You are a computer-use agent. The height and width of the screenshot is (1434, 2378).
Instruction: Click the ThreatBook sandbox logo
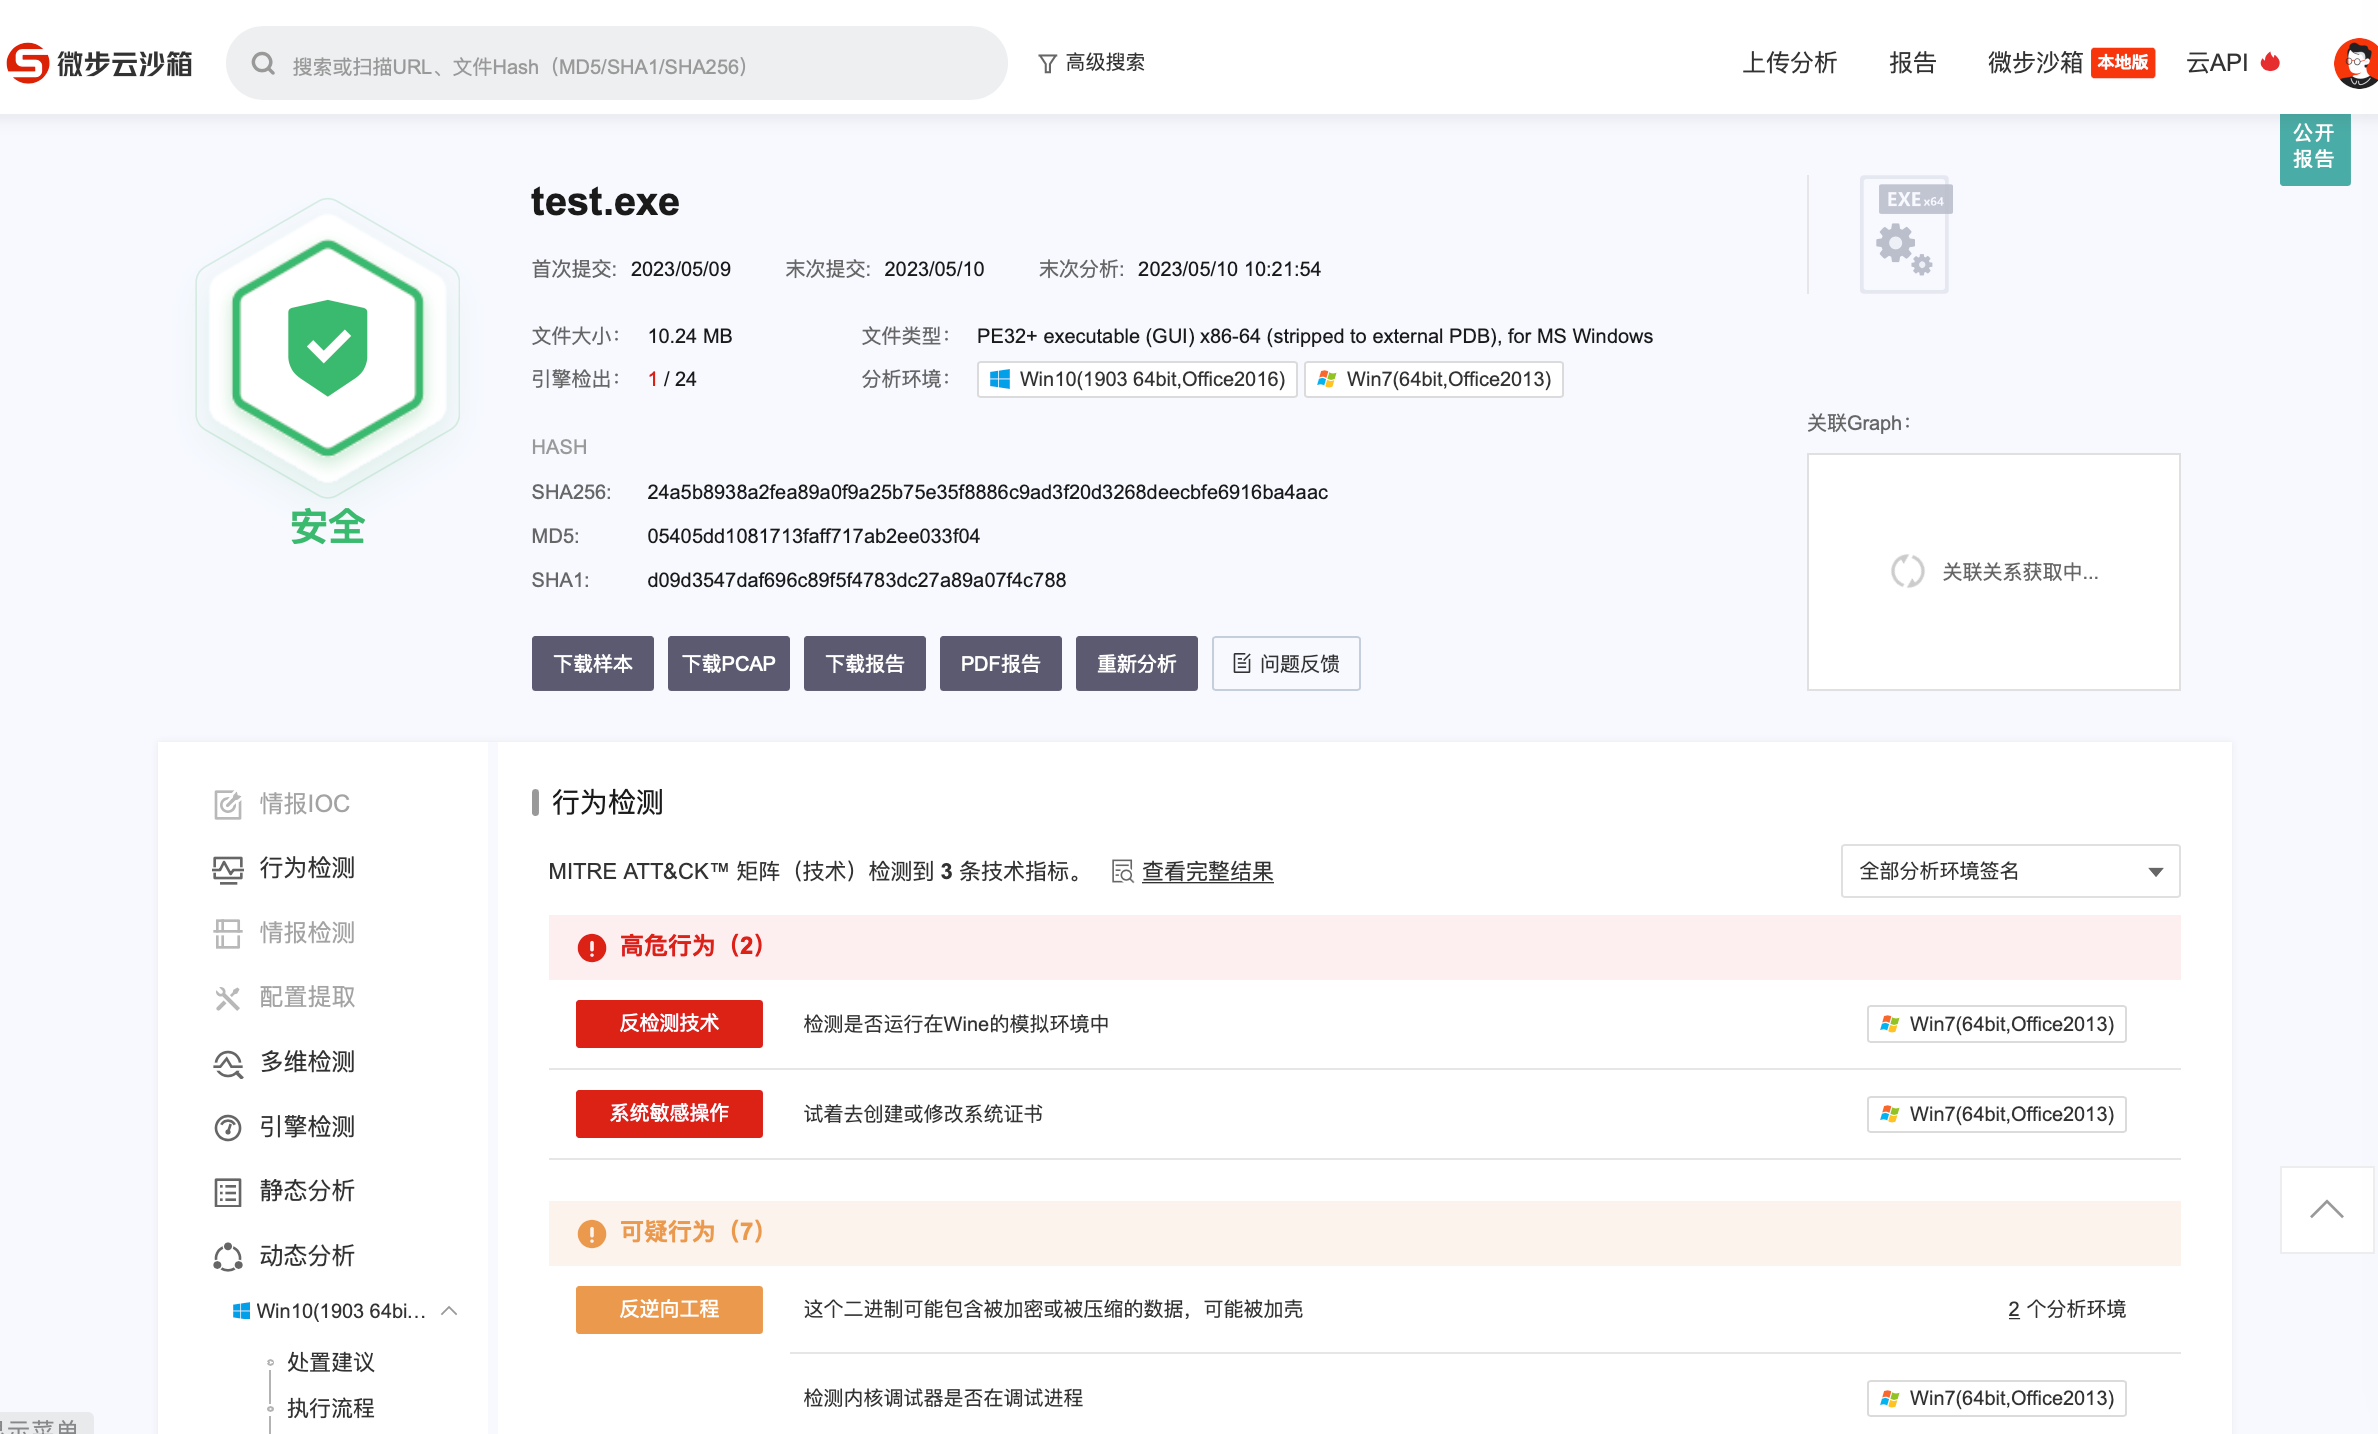click(100, 62)
